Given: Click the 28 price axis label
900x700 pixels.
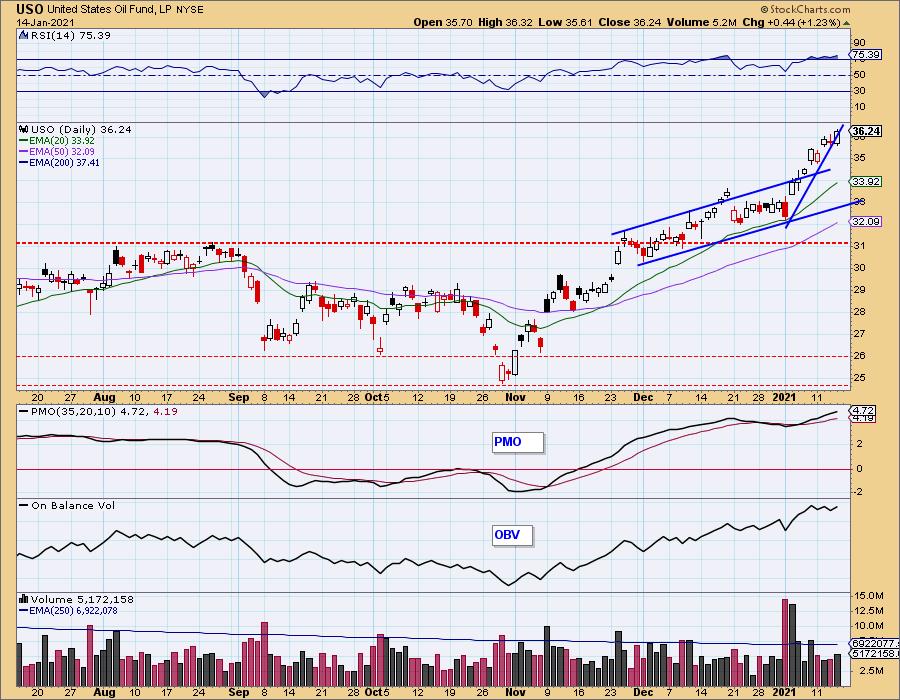Looking at the screenshot, I should (859, 312).
